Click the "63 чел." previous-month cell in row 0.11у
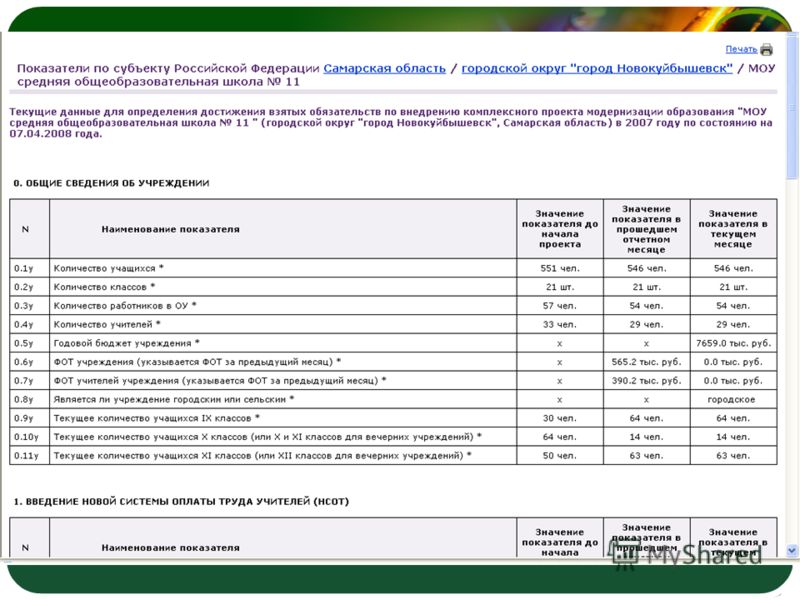 coord(646,456)
